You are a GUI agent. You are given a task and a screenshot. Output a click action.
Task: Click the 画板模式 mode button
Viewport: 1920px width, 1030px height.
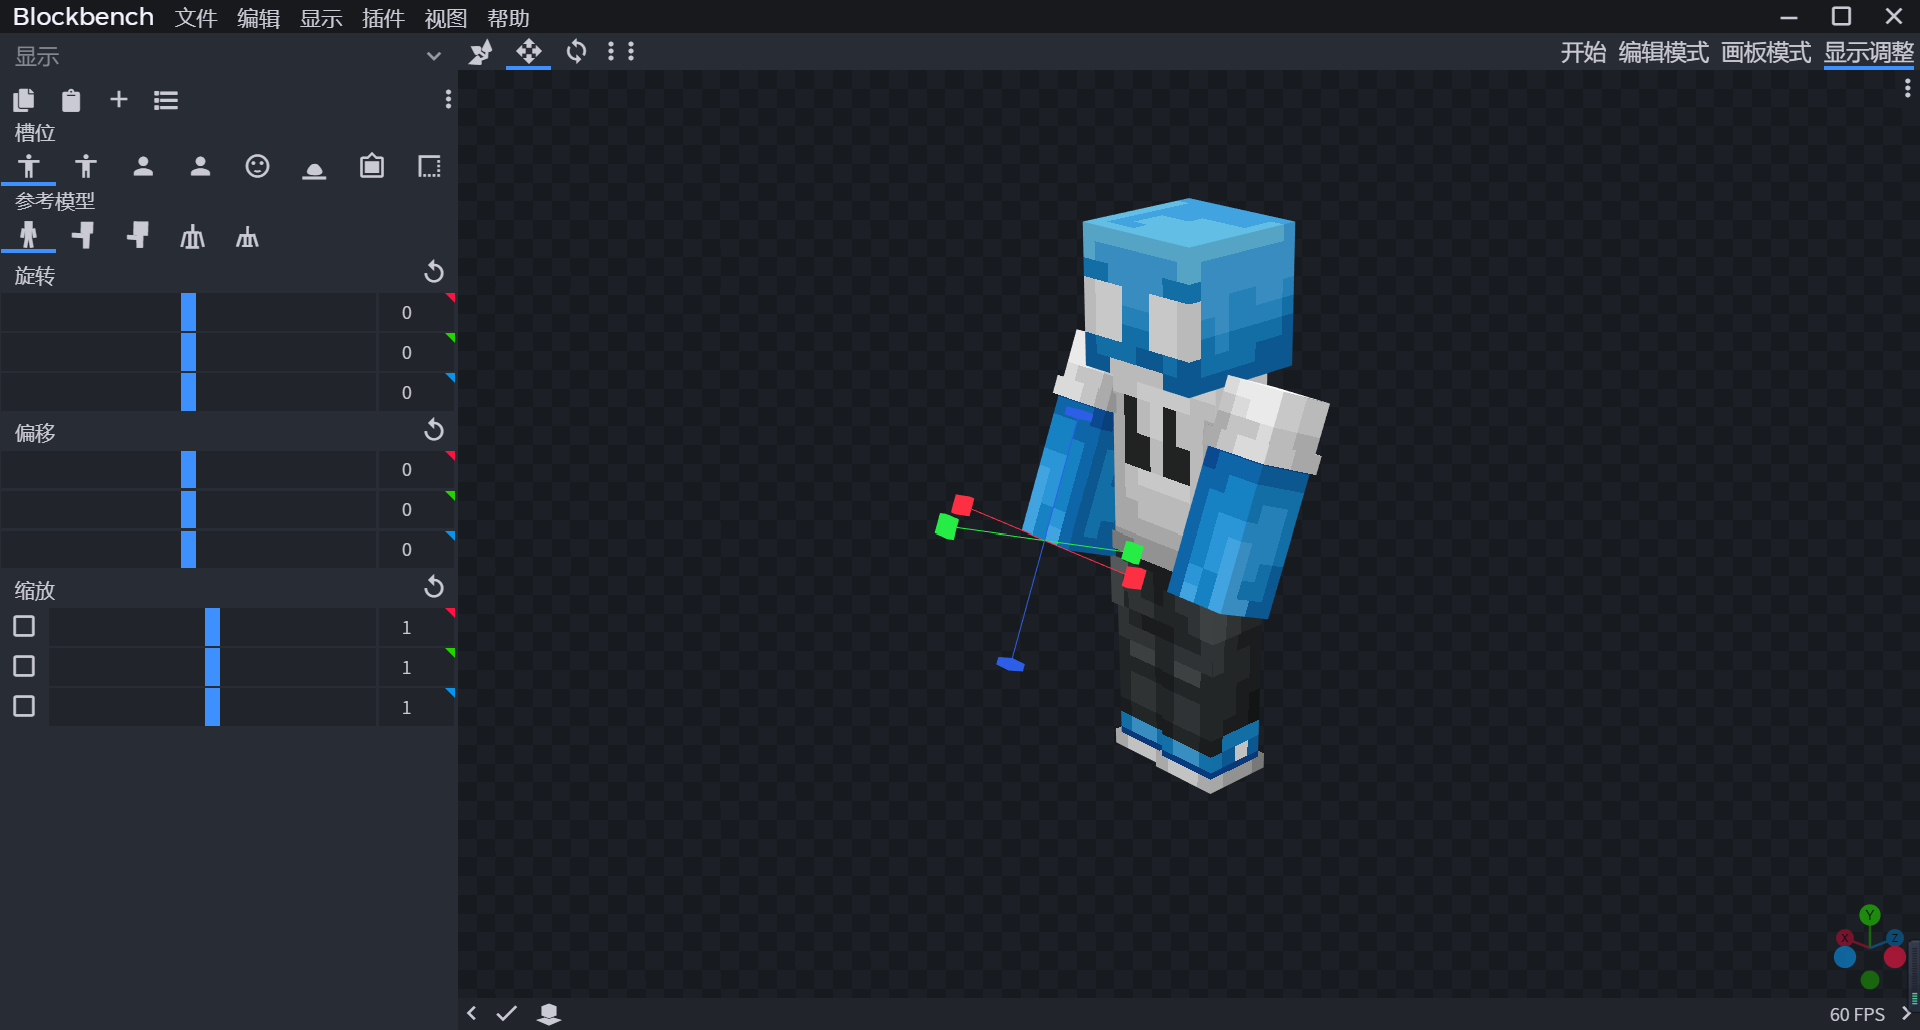1765,52
